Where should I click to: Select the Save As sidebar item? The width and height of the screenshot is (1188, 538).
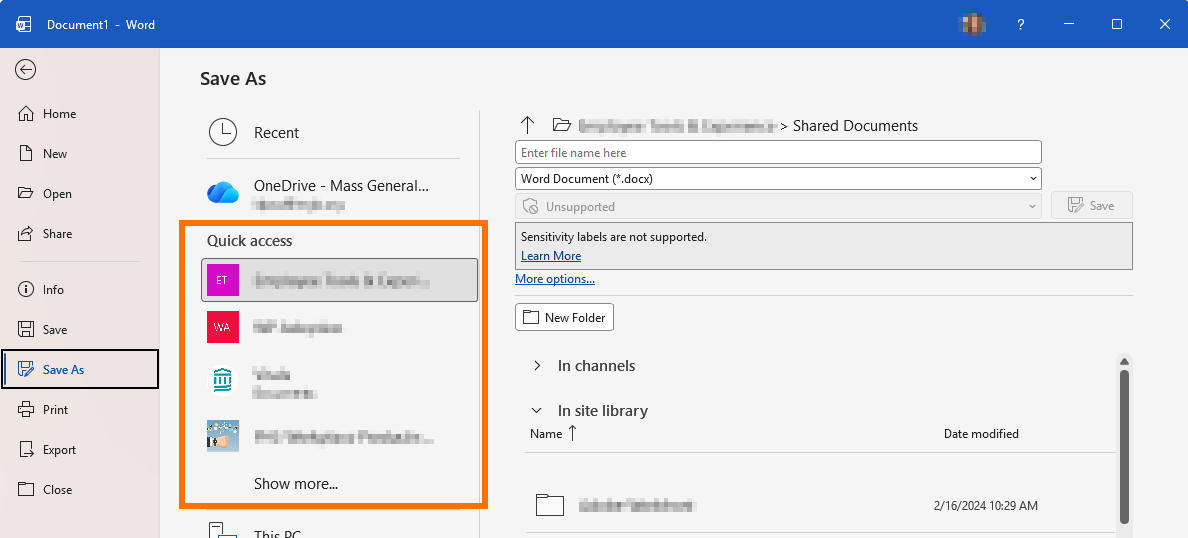pos(80,370)
